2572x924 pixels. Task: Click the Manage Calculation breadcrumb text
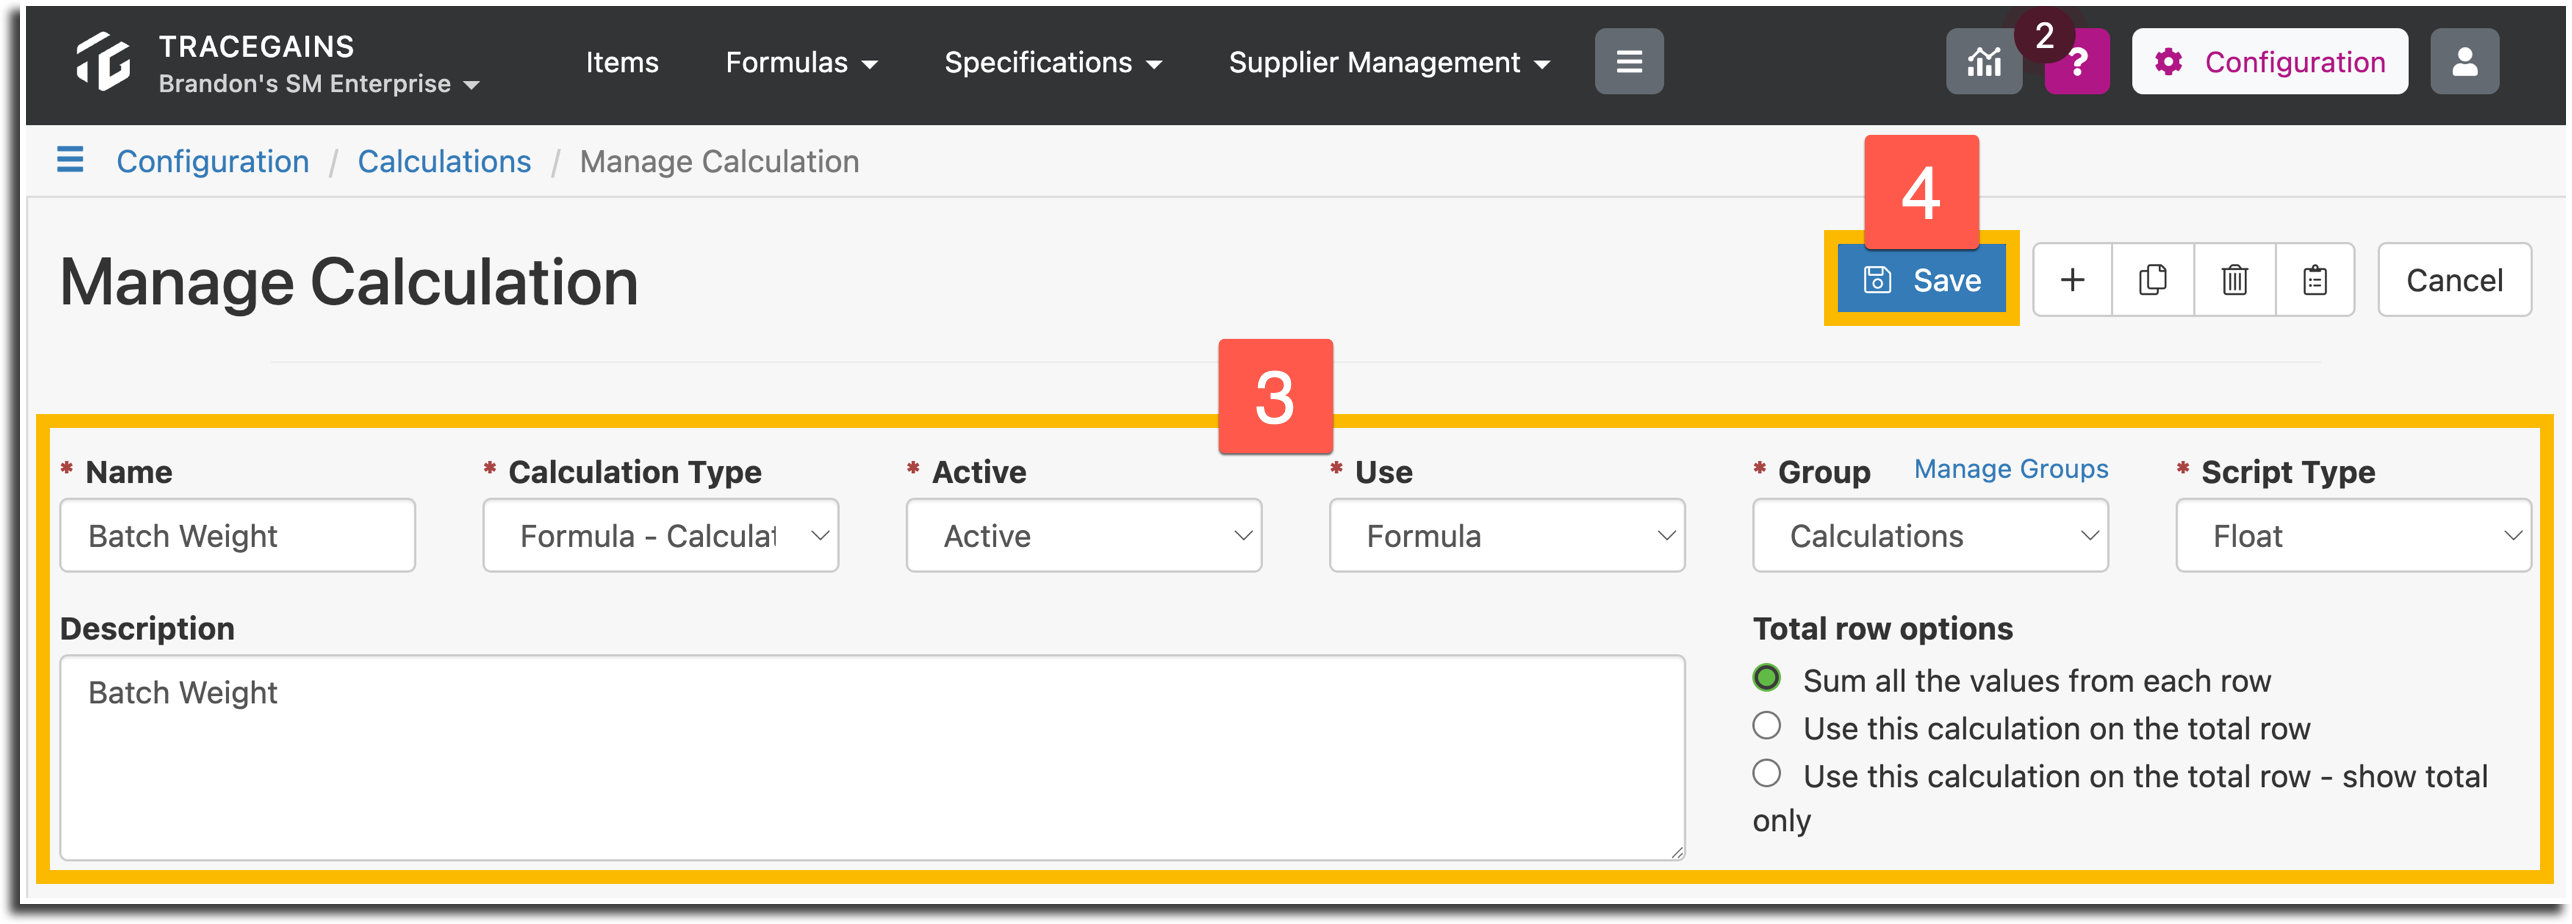[719, 161]
